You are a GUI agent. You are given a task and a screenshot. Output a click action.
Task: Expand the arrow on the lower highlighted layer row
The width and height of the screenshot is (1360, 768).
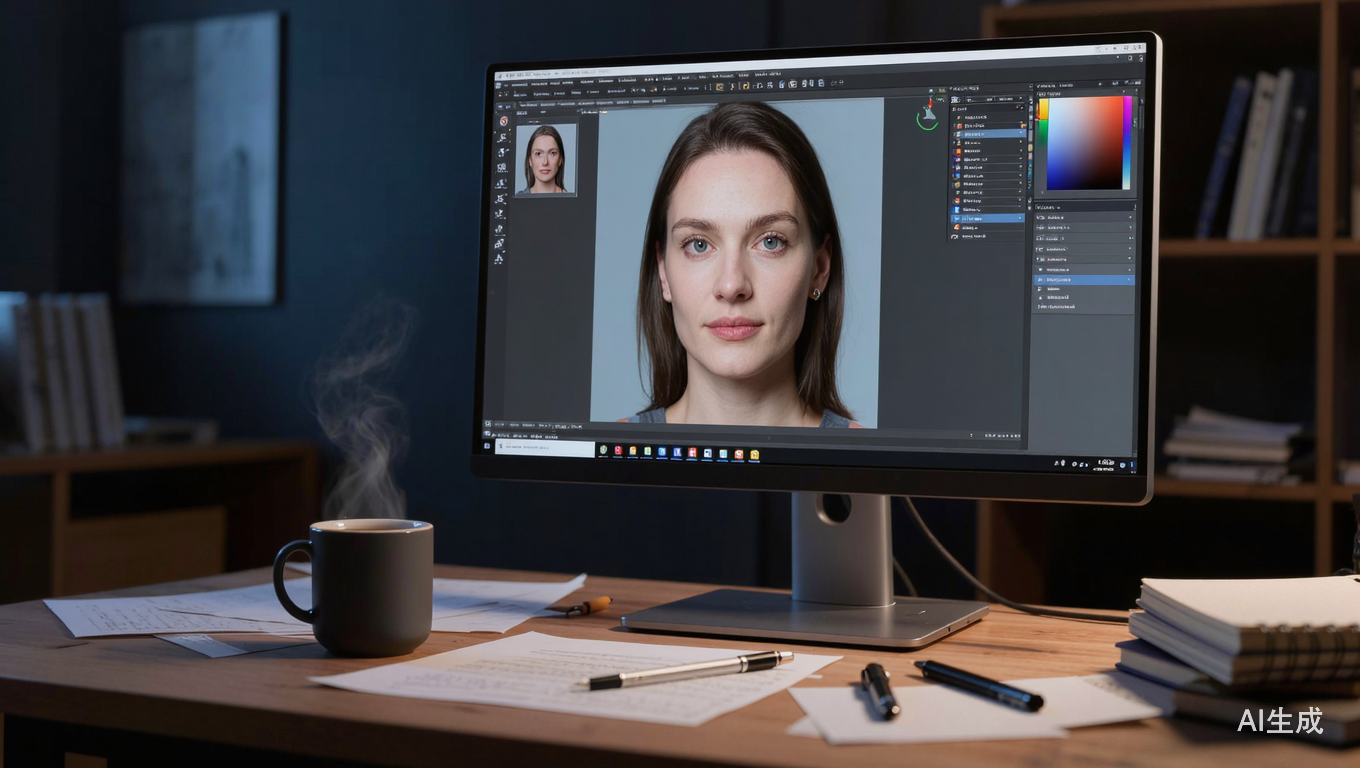coord(1020,218)
